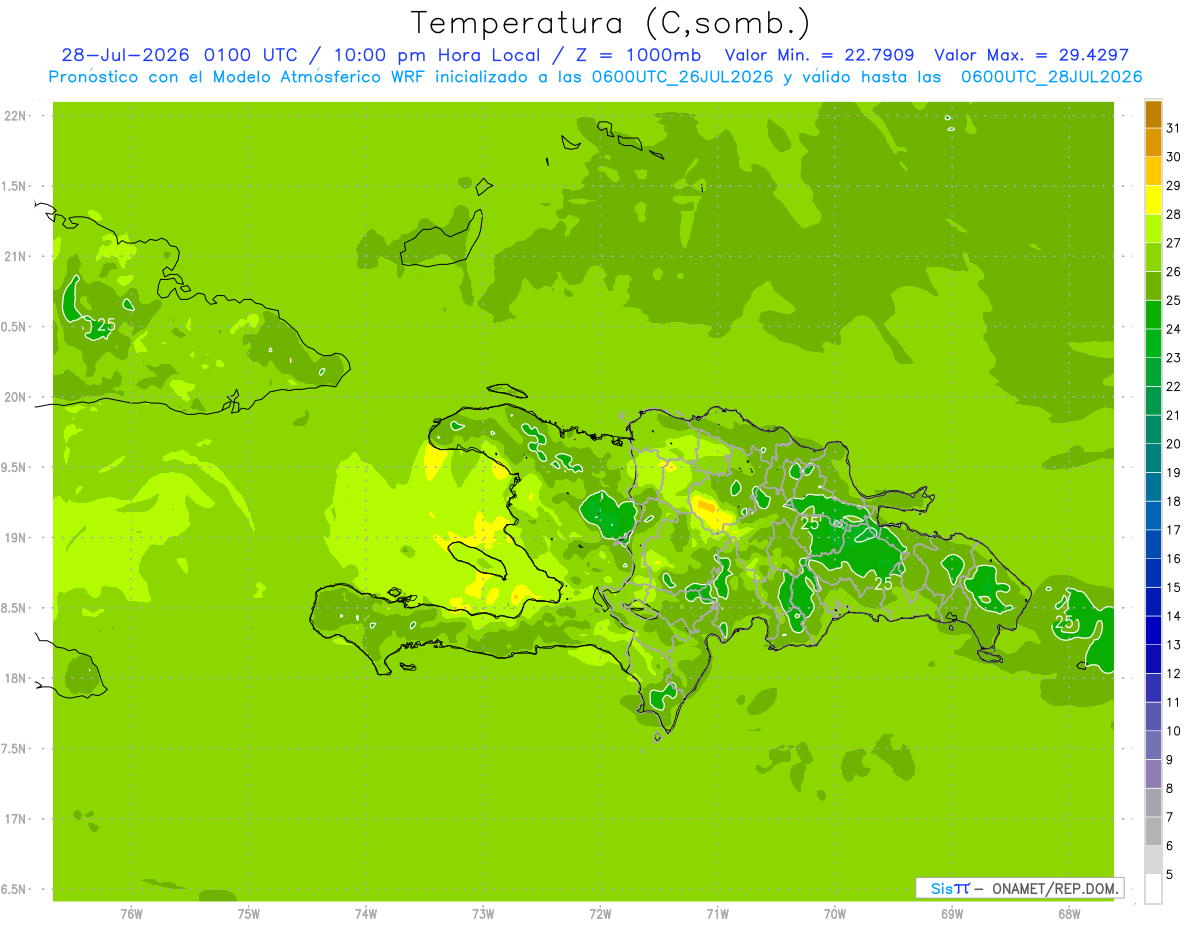Click the longitude label "73W"
1200x927 pixels.
483,914
